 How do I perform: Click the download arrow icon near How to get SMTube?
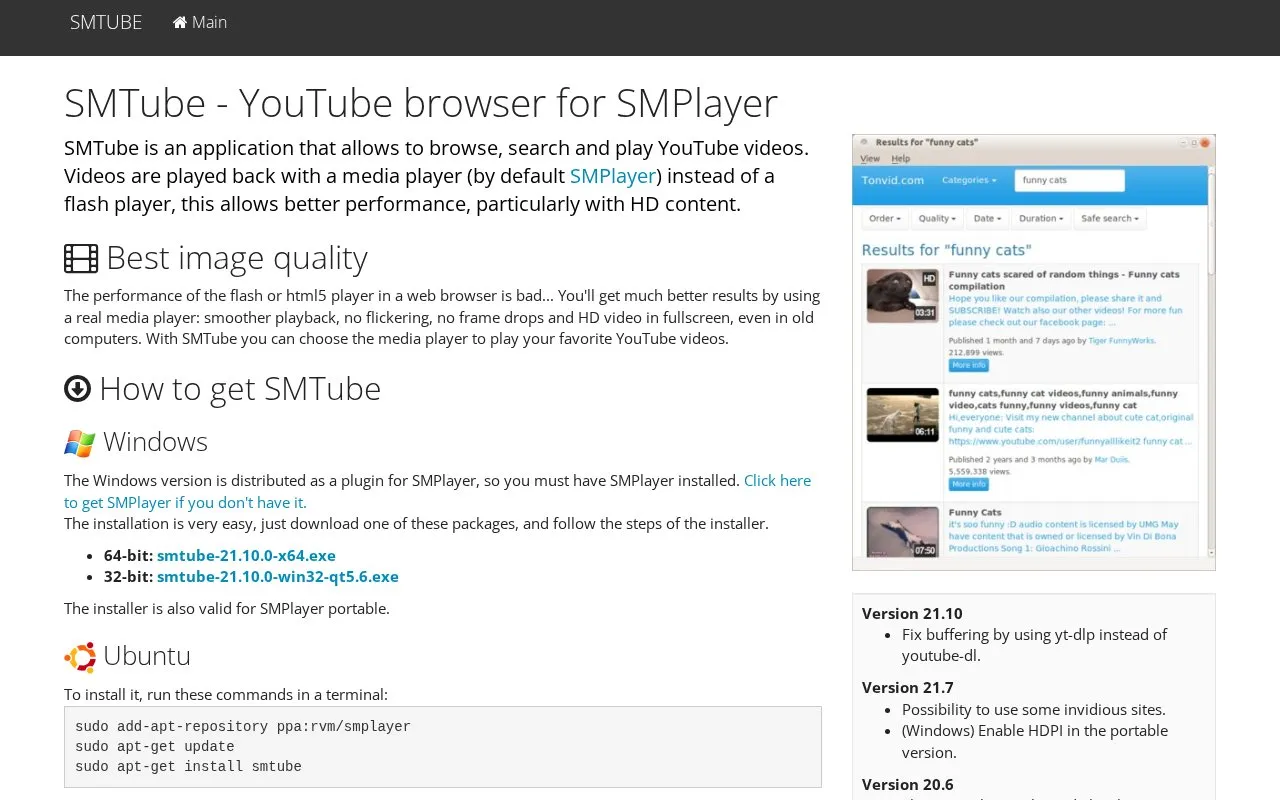click(77, 388)
